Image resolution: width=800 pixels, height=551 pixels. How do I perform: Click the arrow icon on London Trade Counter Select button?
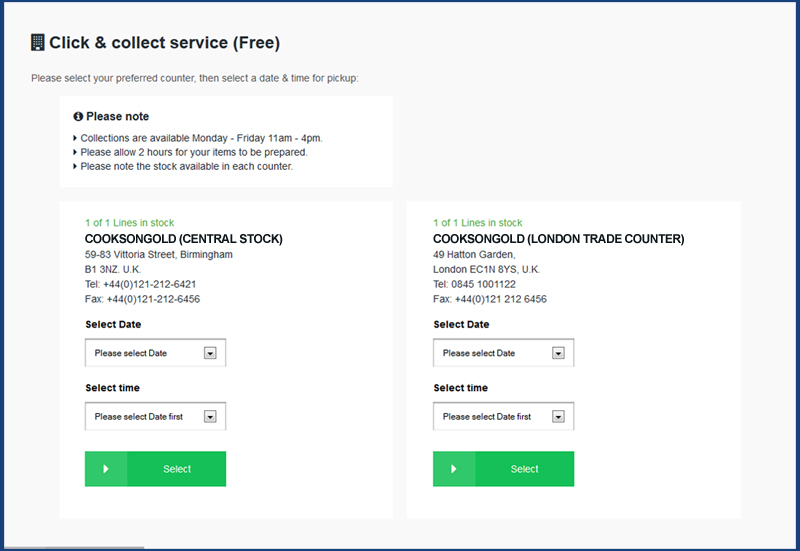pos(454,469)
